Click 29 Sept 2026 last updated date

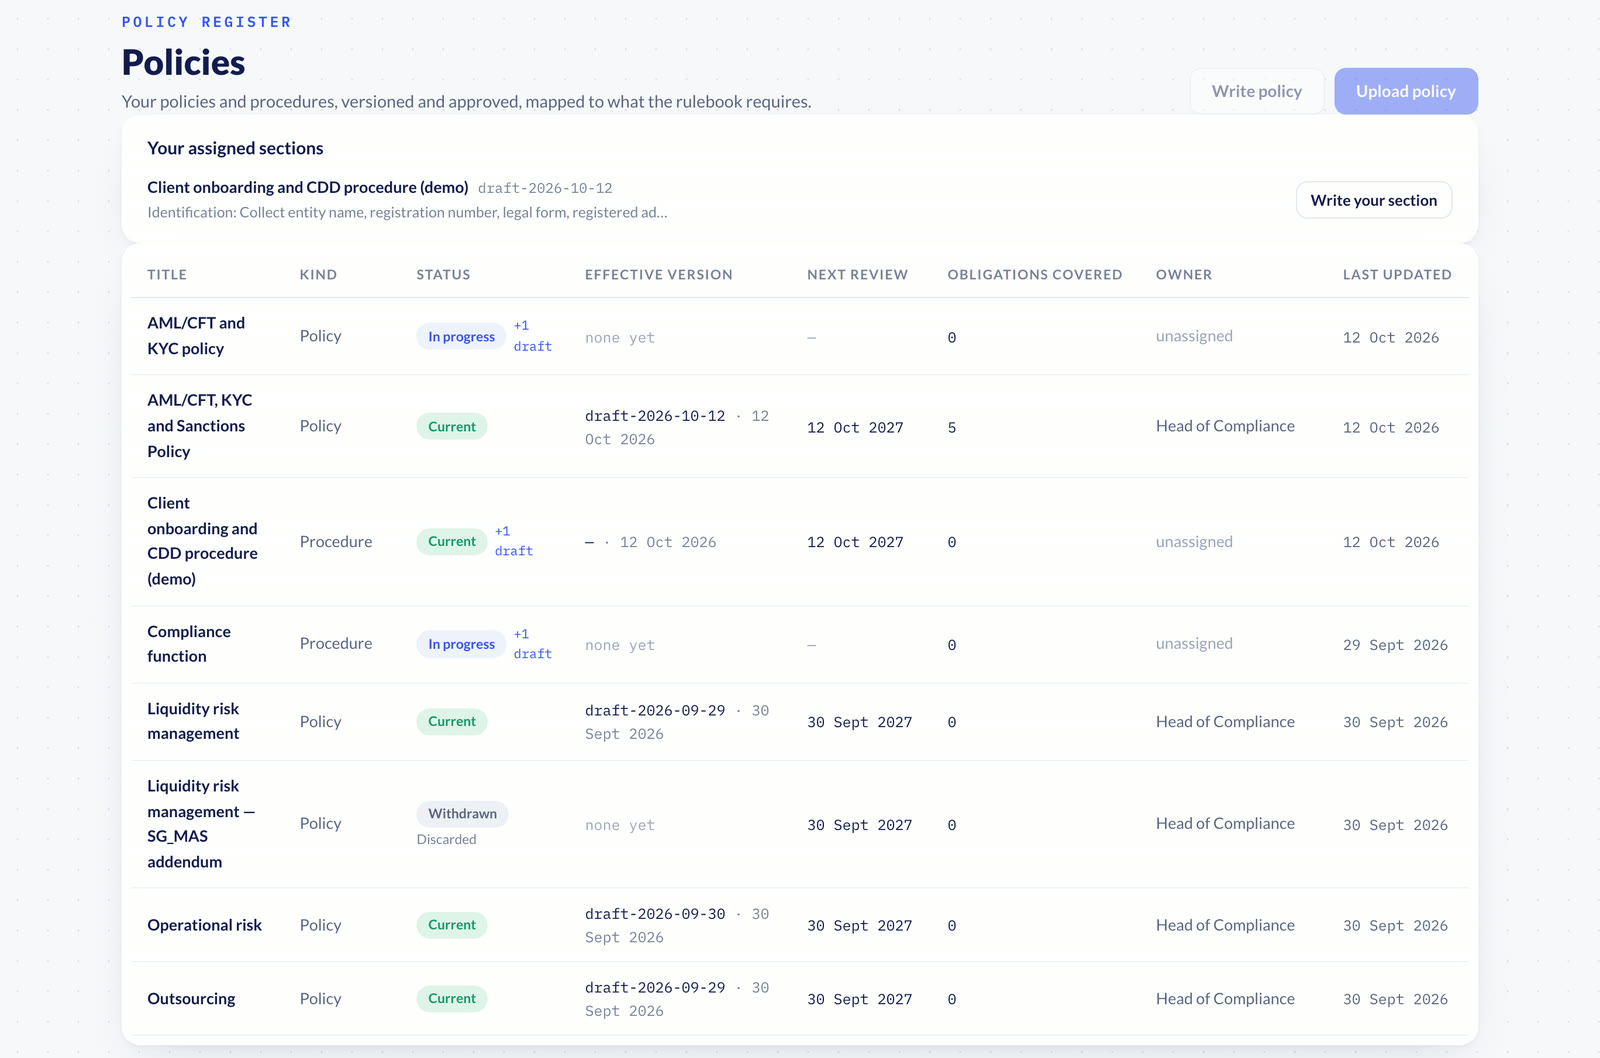(x=1395, y=645)
